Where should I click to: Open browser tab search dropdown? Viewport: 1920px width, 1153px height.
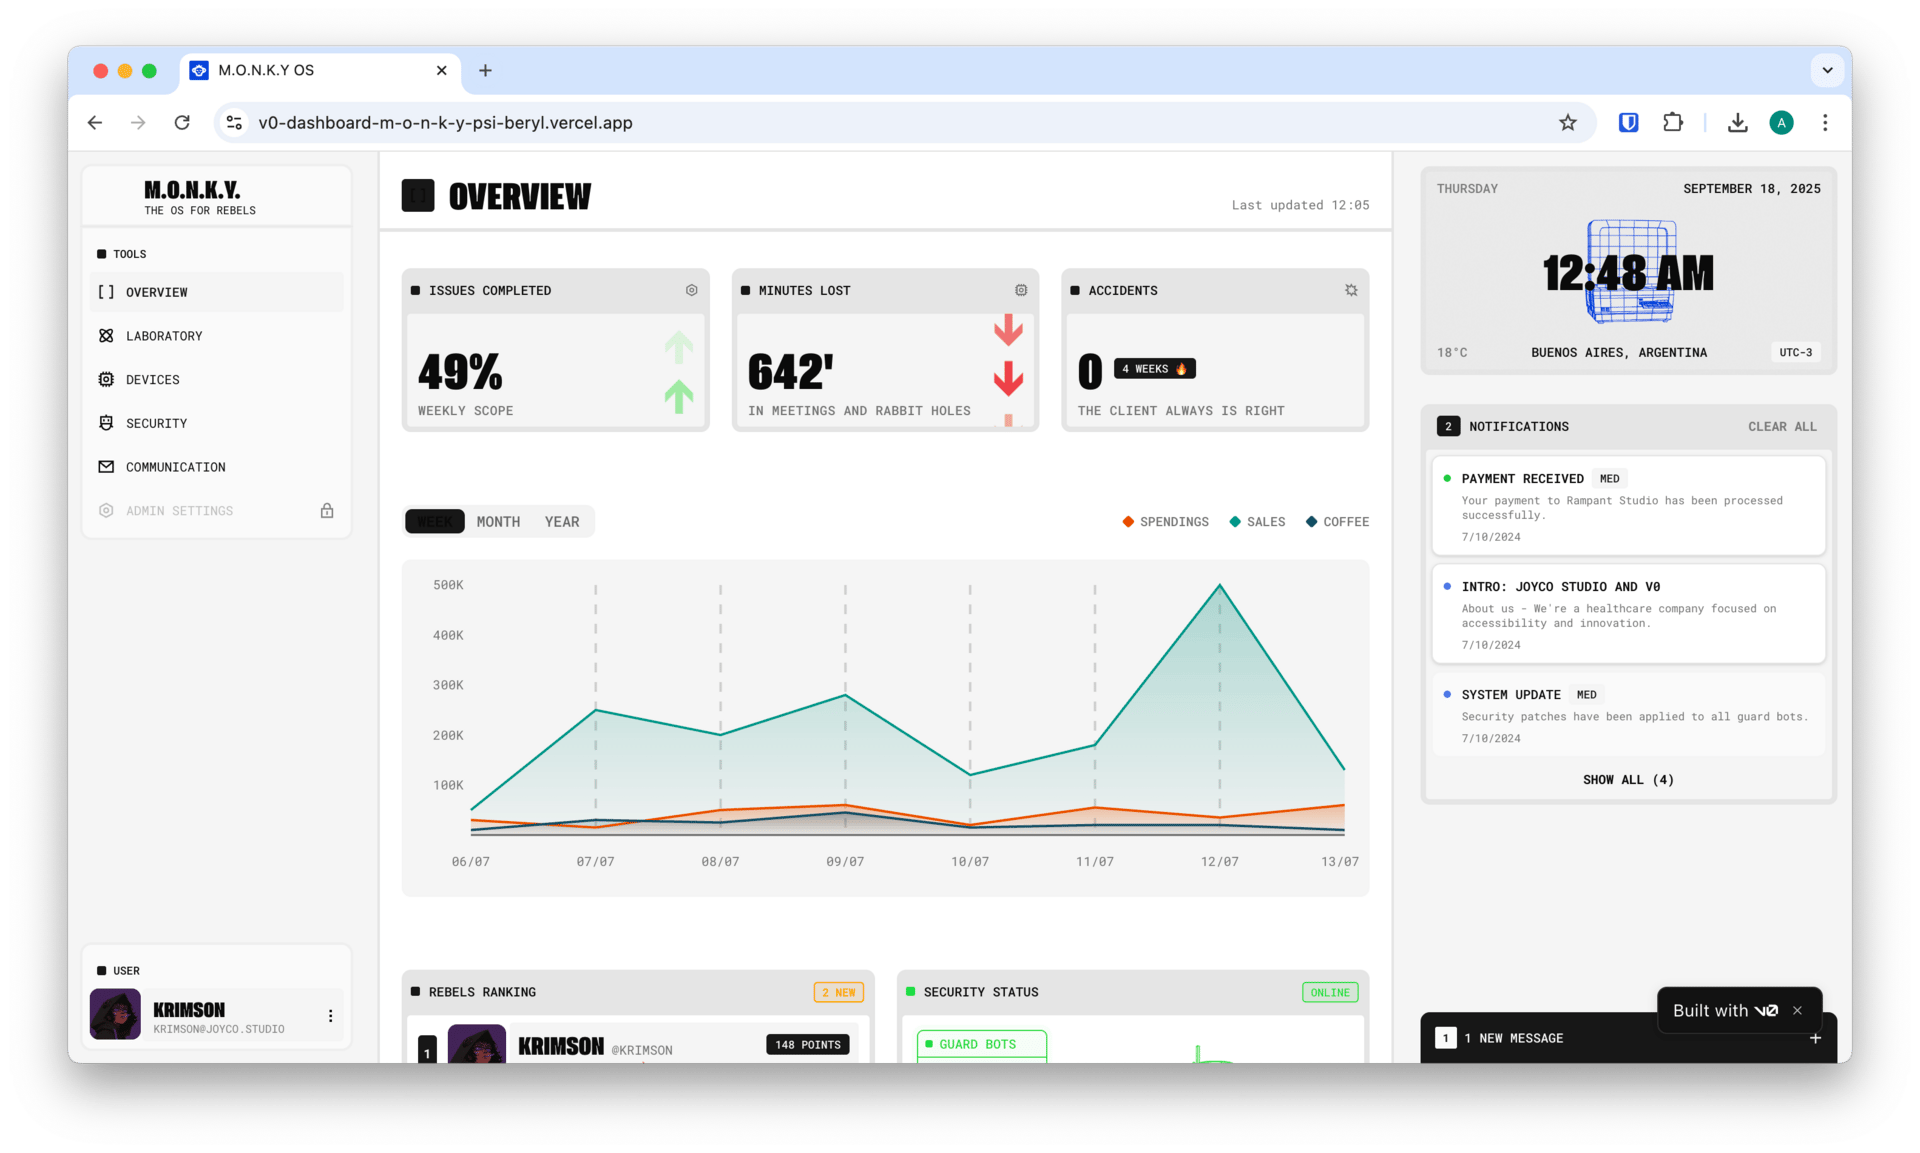(1827, 70)
